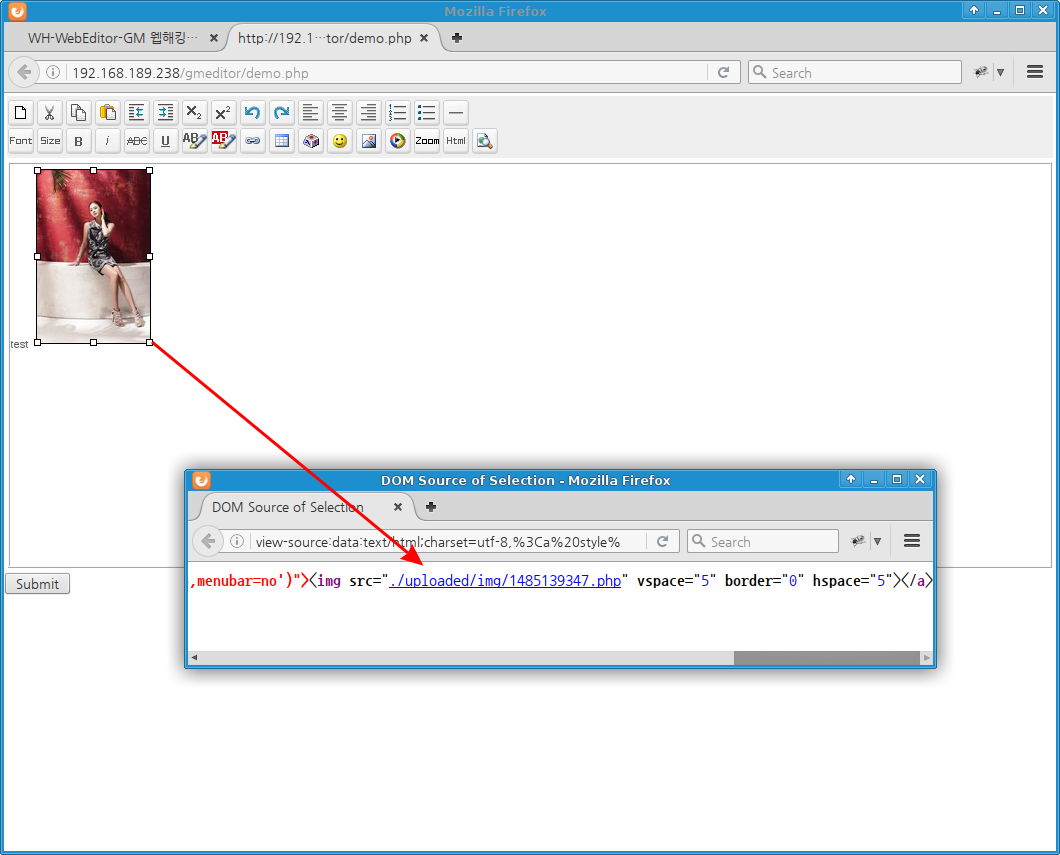
Task: Open the uploaded/img/1485139347.php link
Action: click(505, 581)
